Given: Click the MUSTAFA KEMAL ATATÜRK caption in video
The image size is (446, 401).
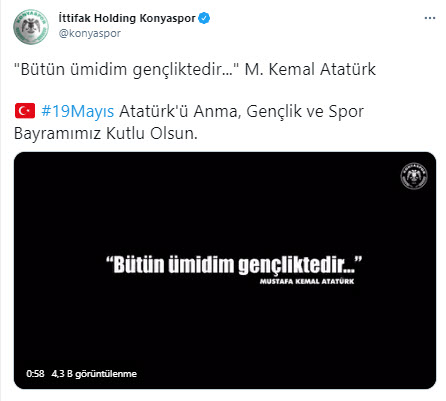Looking at the screenshot, I should 307,281.
